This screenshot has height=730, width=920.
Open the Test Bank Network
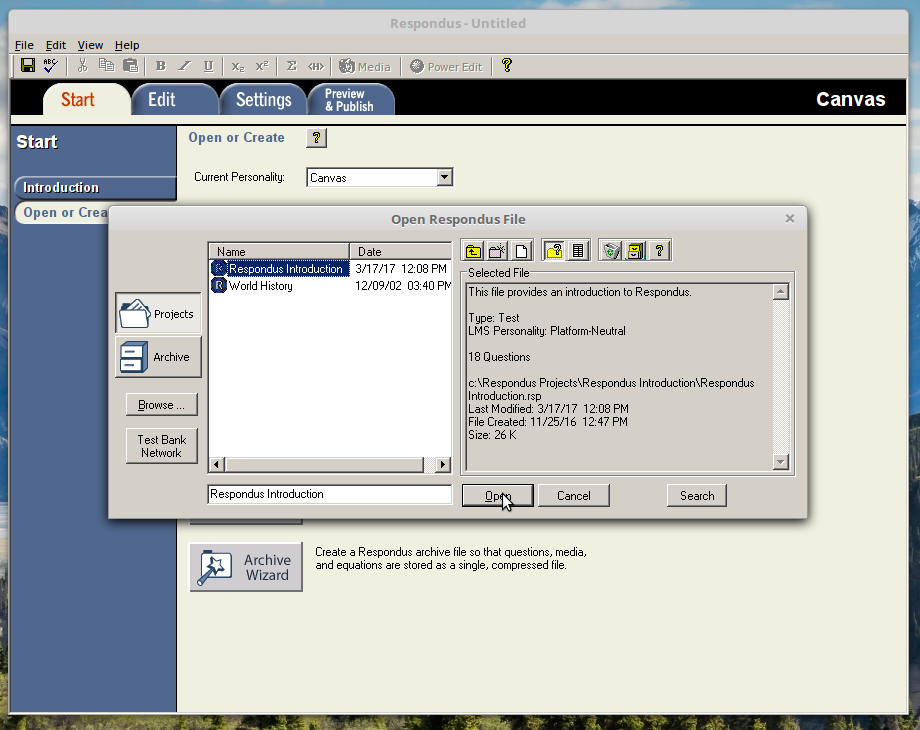click(x=161, y=446)
